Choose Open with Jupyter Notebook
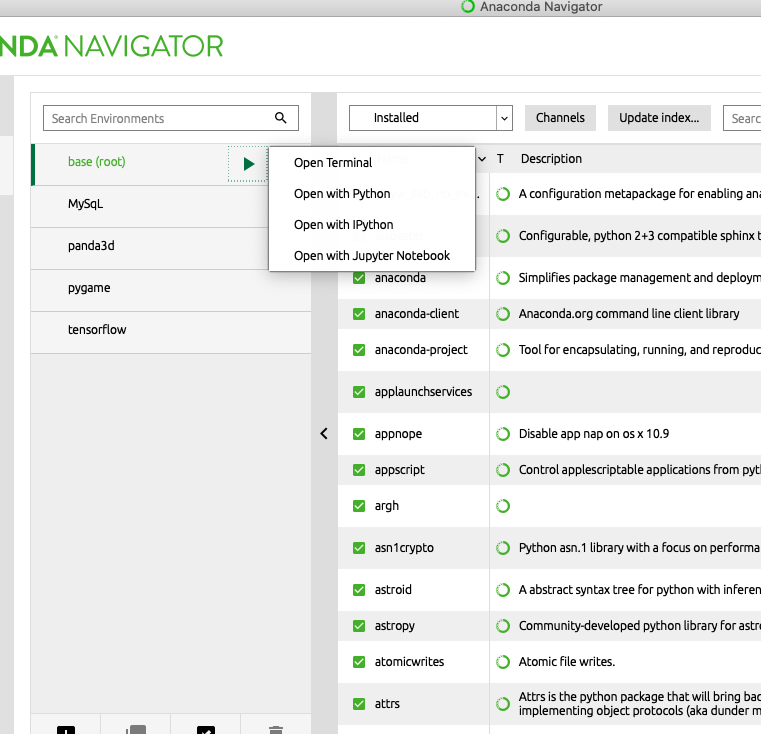Image resolution: width=761 pixels, height=734 pixels. [372, 256]
